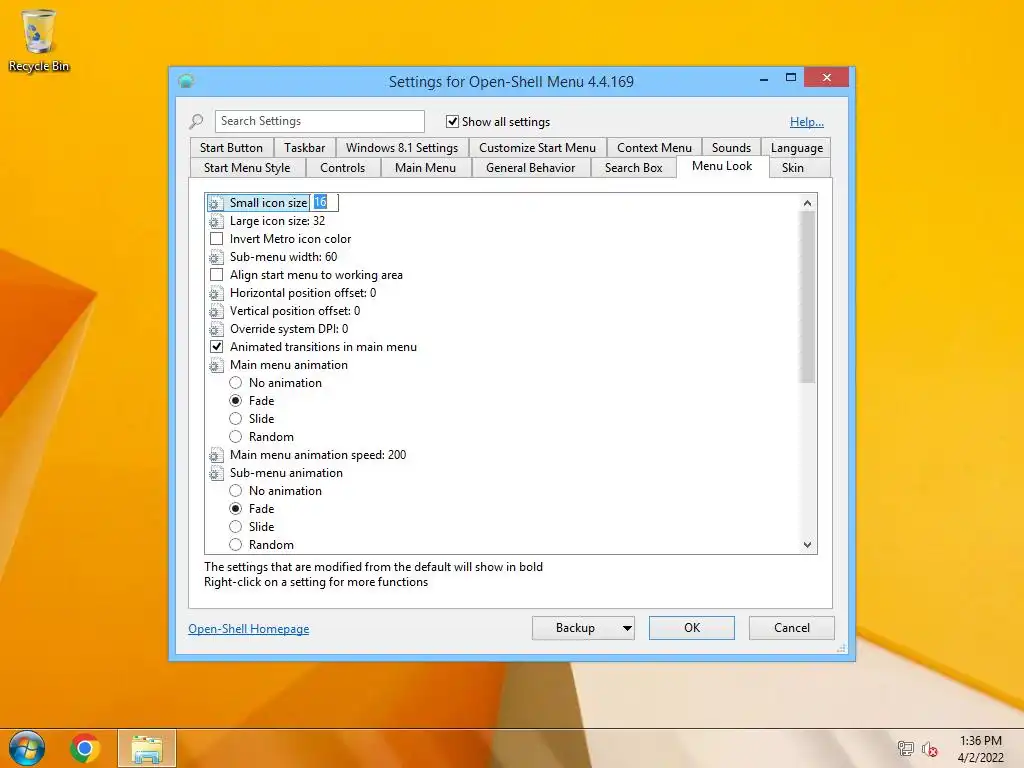The width and height of the screenshot is (1024, 768).
Task: Select Random under Main menu animation
Action: tap(236, 437)
